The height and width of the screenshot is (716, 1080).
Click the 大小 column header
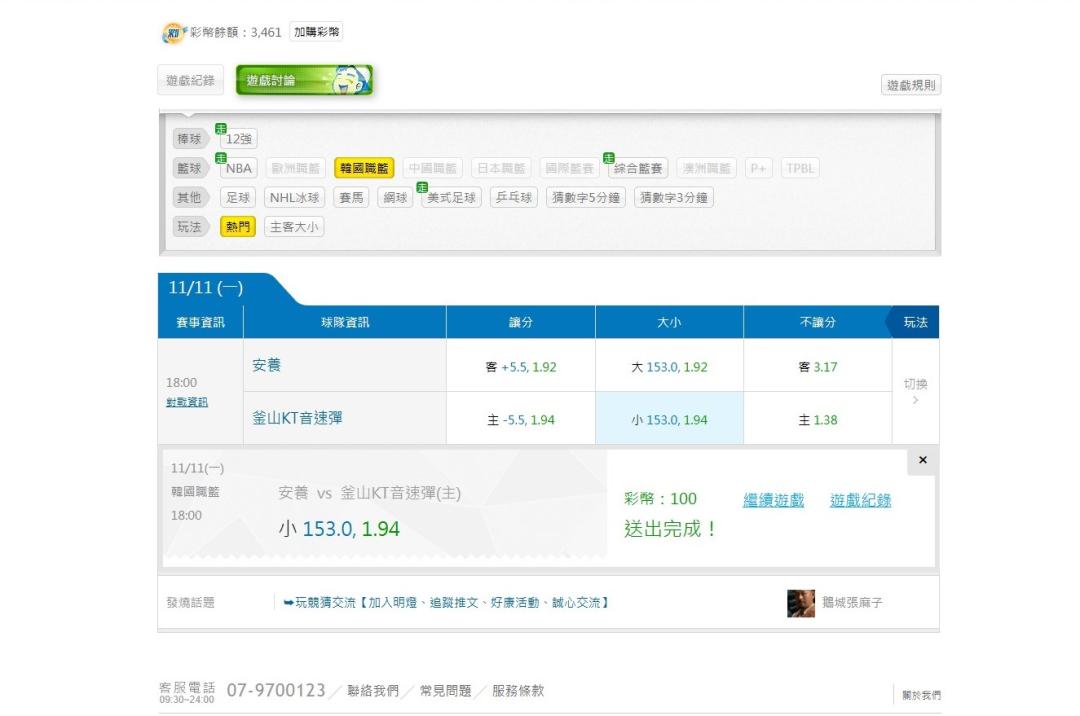click(669, 322)
